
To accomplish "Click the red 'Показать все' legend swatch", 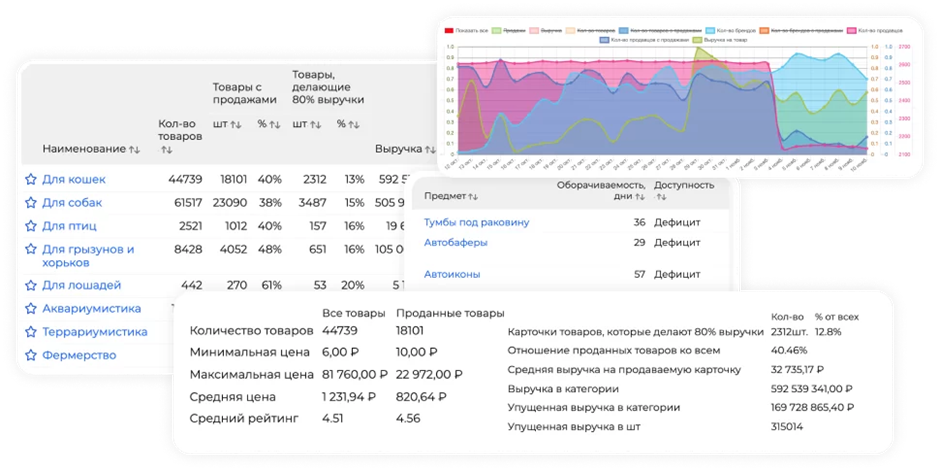I will tap(449, 31).
